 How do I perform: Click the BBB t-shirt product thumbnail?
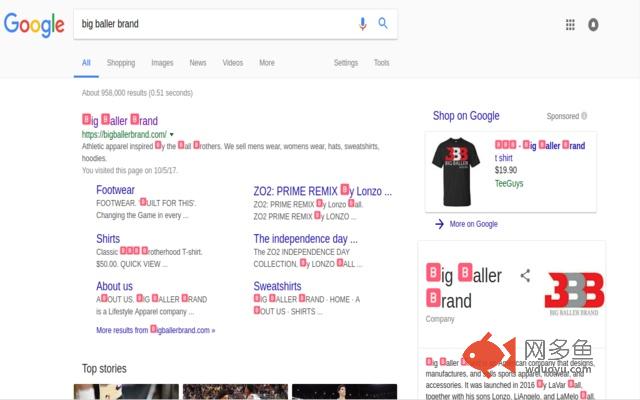456,172
